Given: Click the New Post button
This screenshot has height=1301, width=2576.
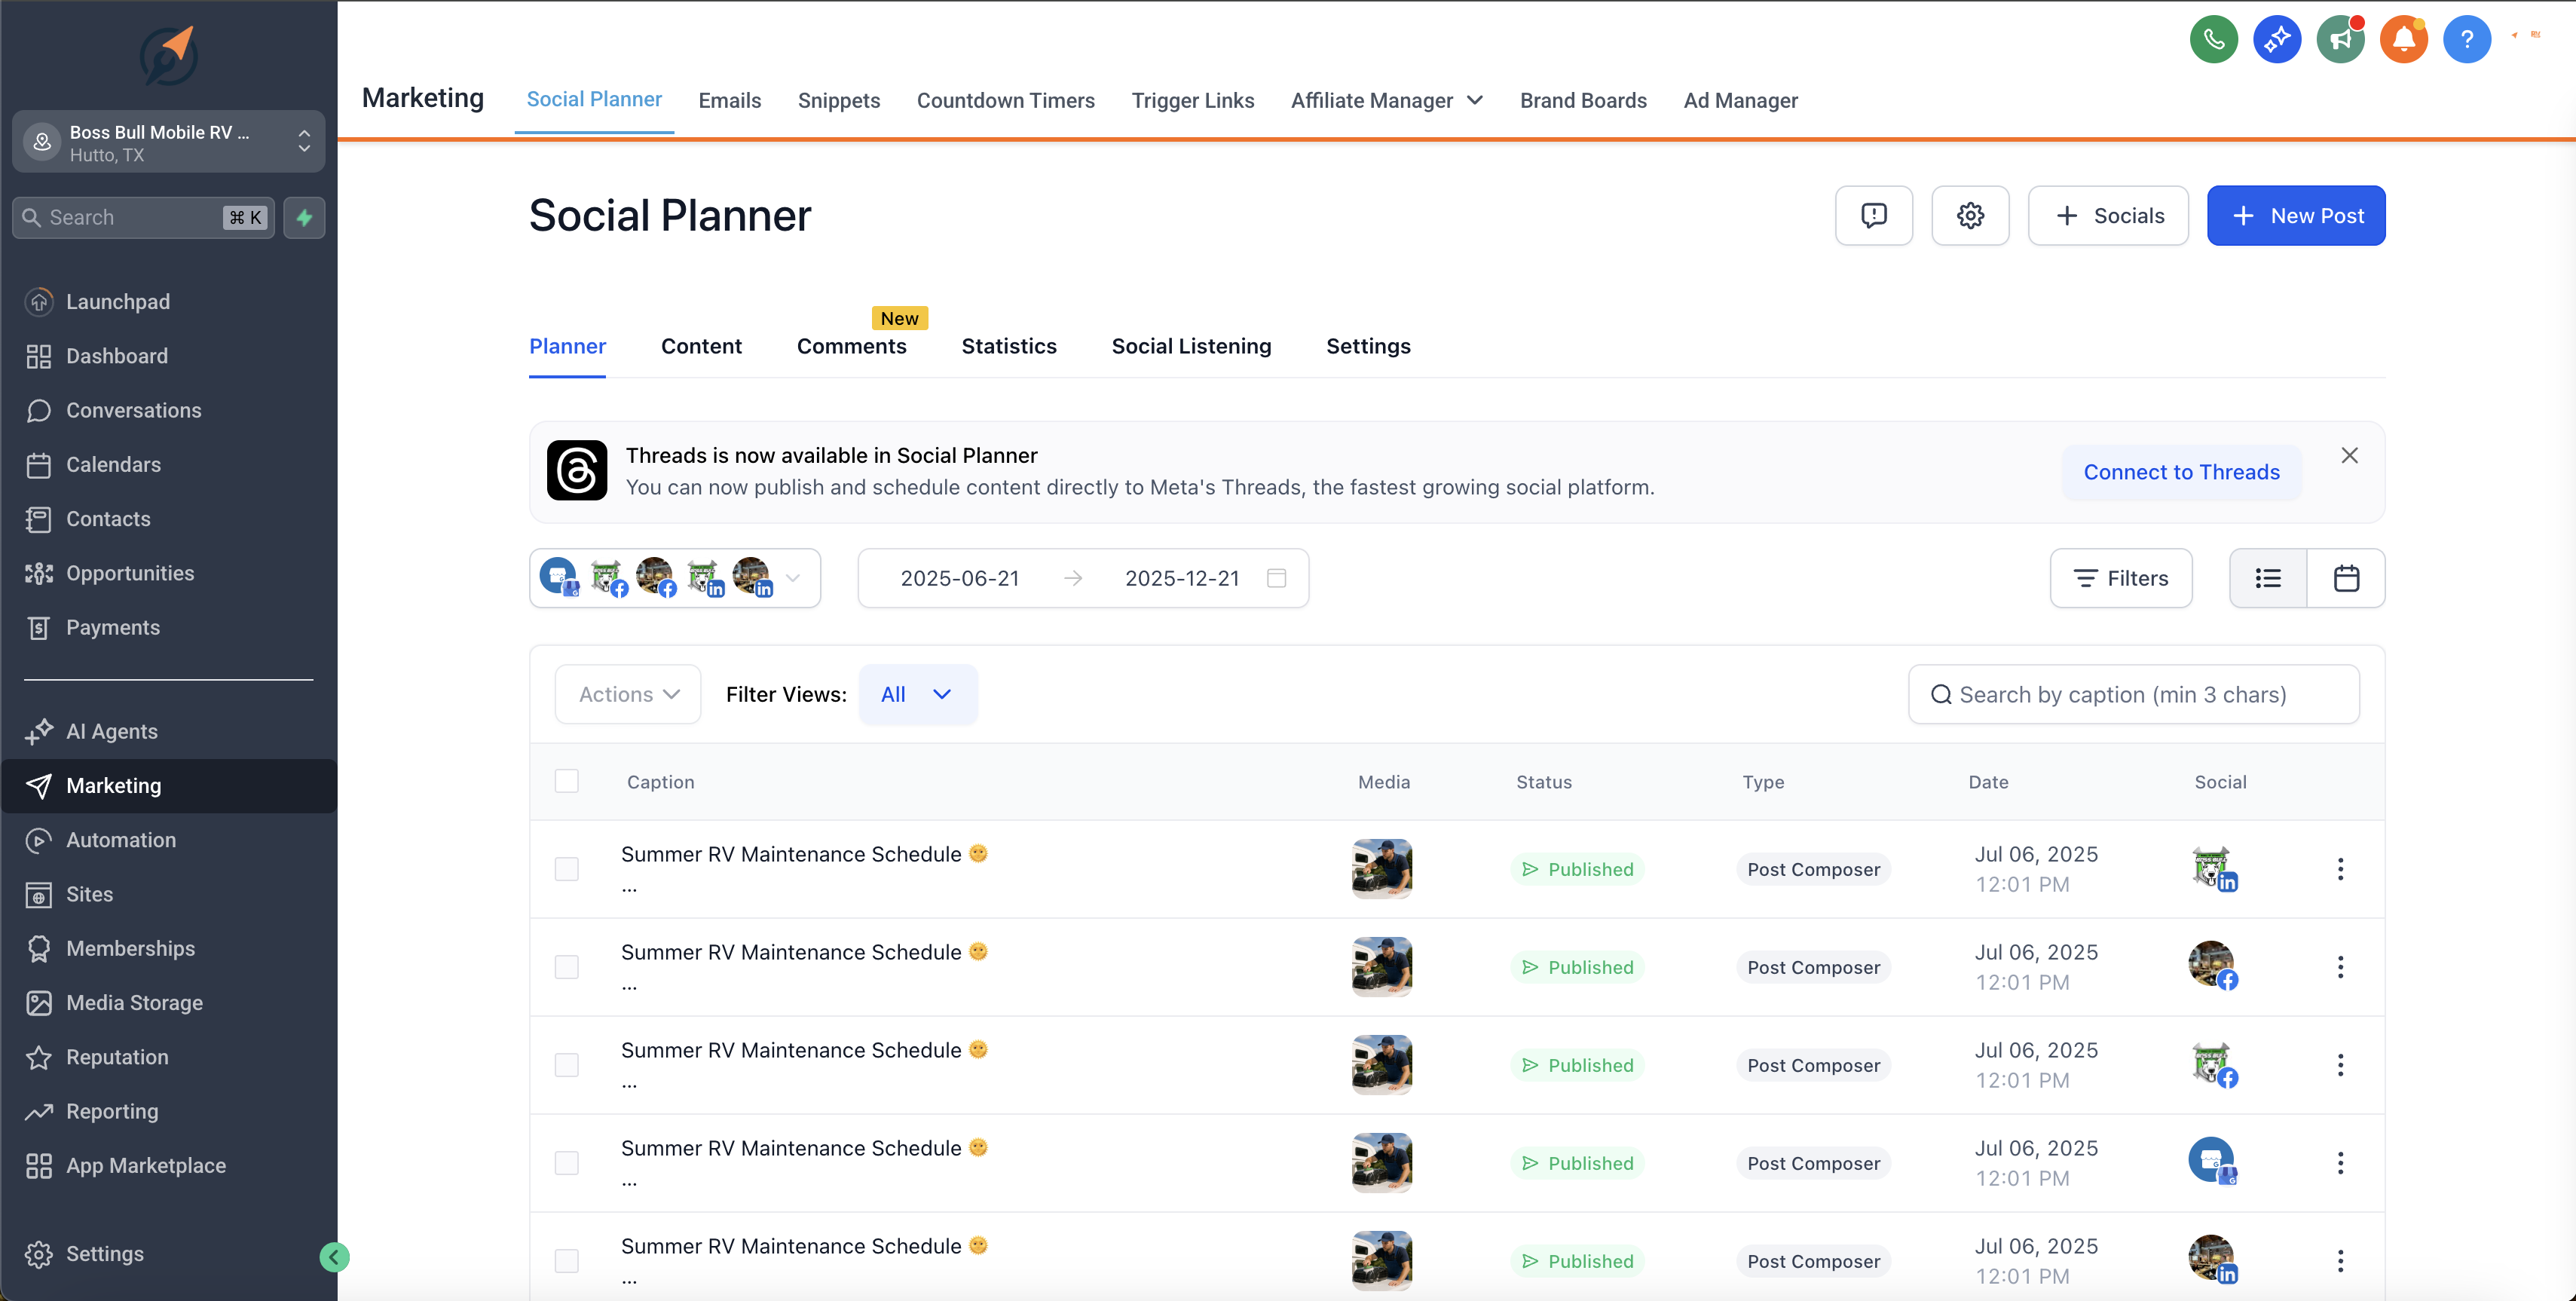Looking at the screenshot, I should [x=2296, y=215].
